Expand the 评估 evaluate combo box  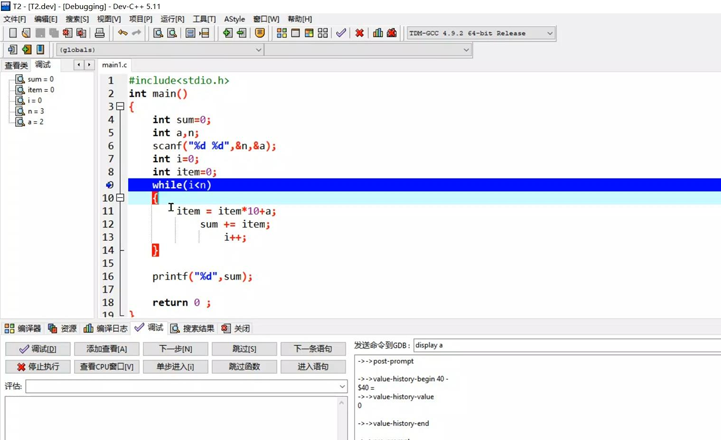click(342, 386)
